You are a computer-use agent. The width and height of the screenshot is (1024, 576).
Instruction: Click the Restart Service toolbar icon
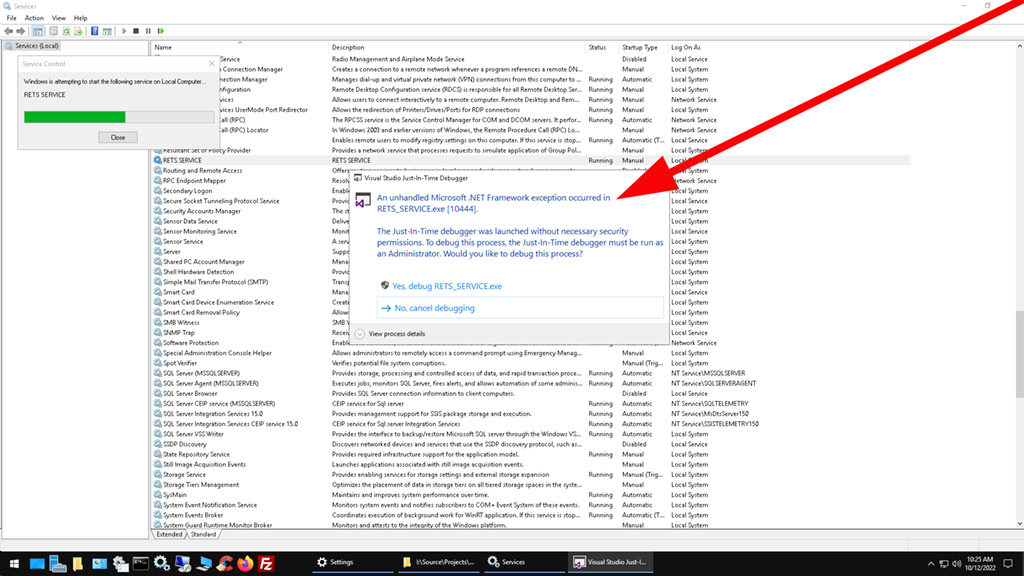pos(160,31)
